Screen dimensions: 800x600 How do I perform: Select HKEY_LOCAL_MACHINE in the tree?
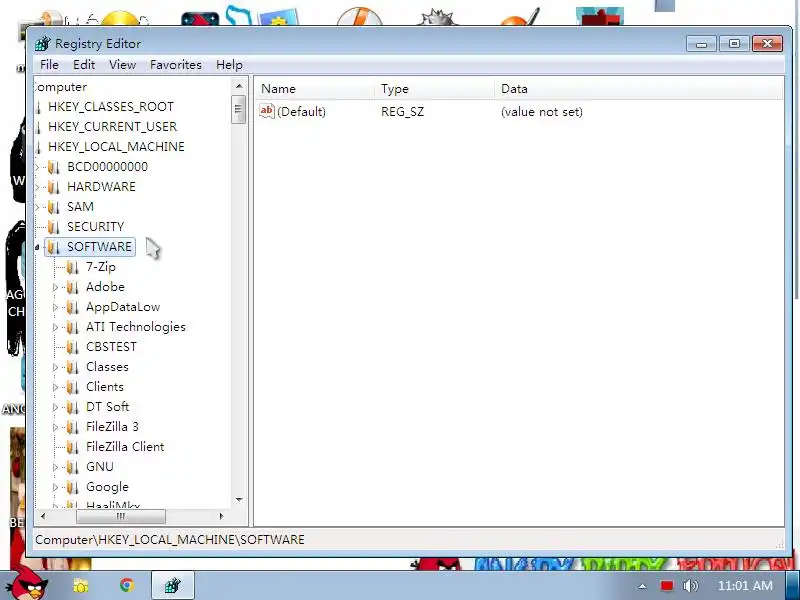[116, 147]
